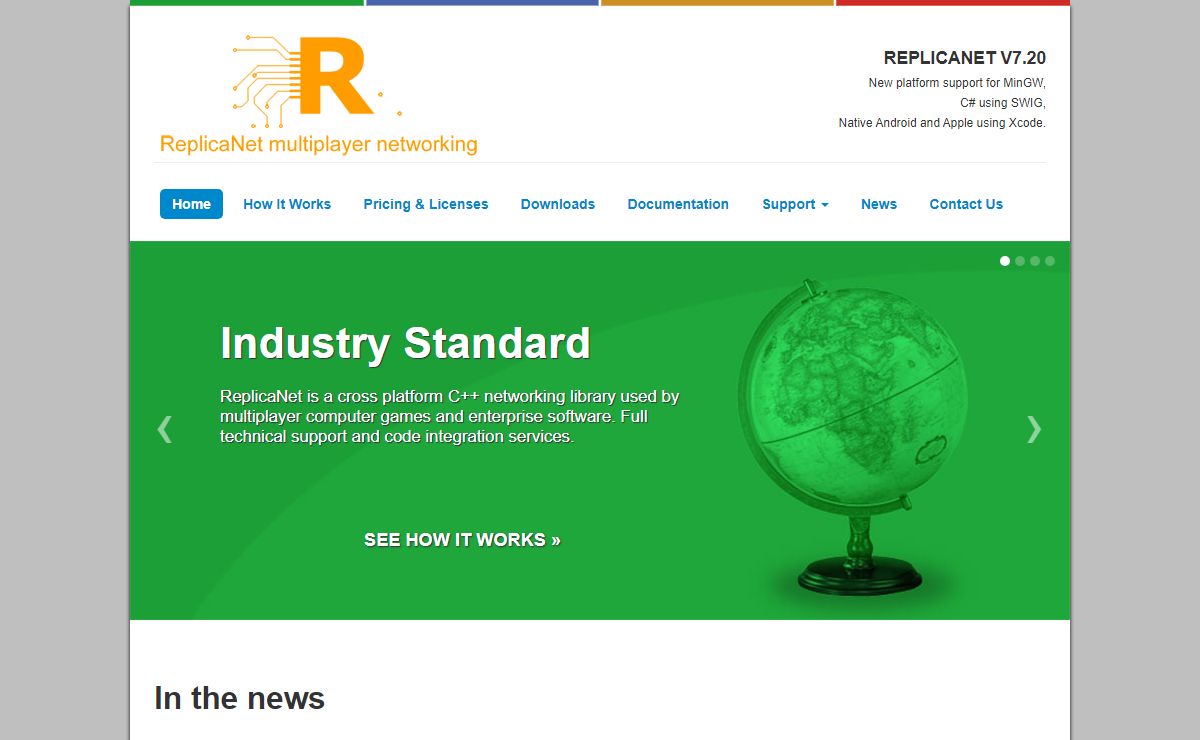The image size is (1200, 740).
Task: Select the first carousel indicator dot
Action: coord(1005,261)
